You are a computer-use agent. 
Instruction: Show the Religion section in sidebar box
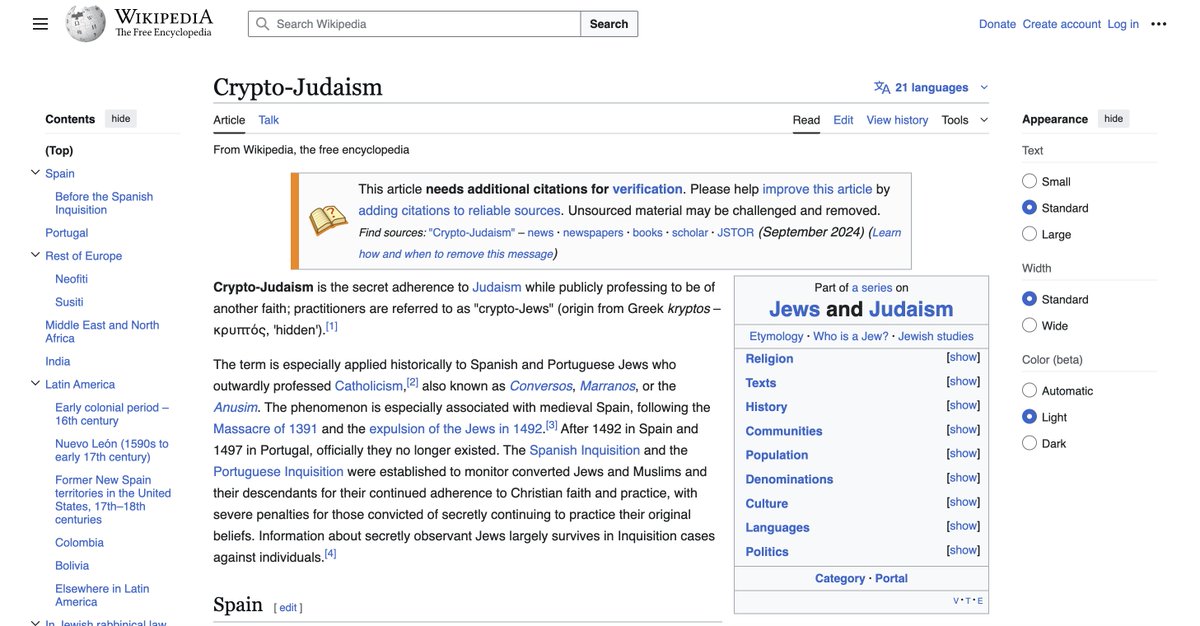pyautogui.click(x=963, y=357)
